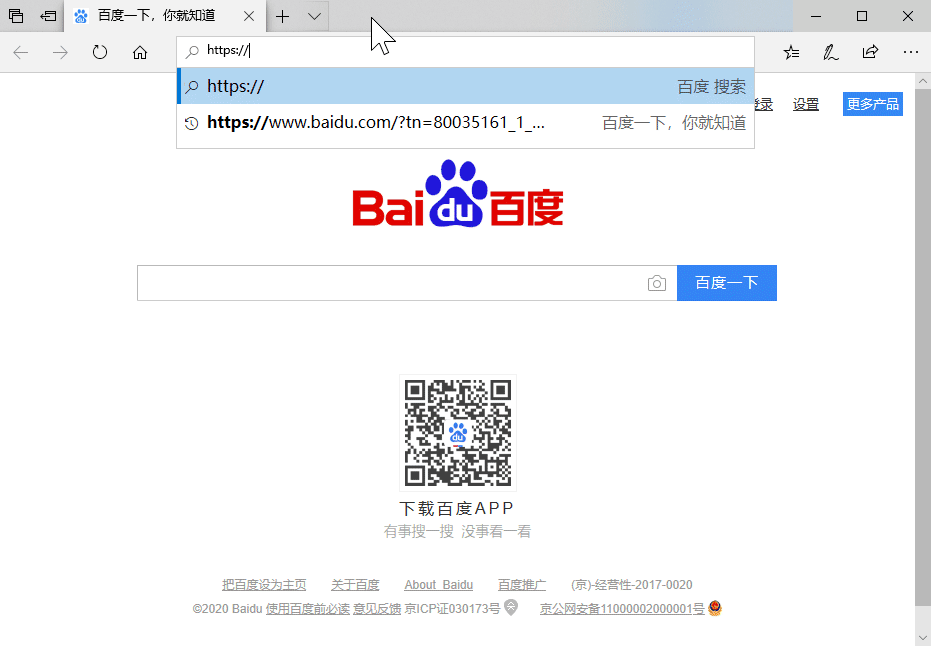Click the police badge icon in footer

click(715, 608)
